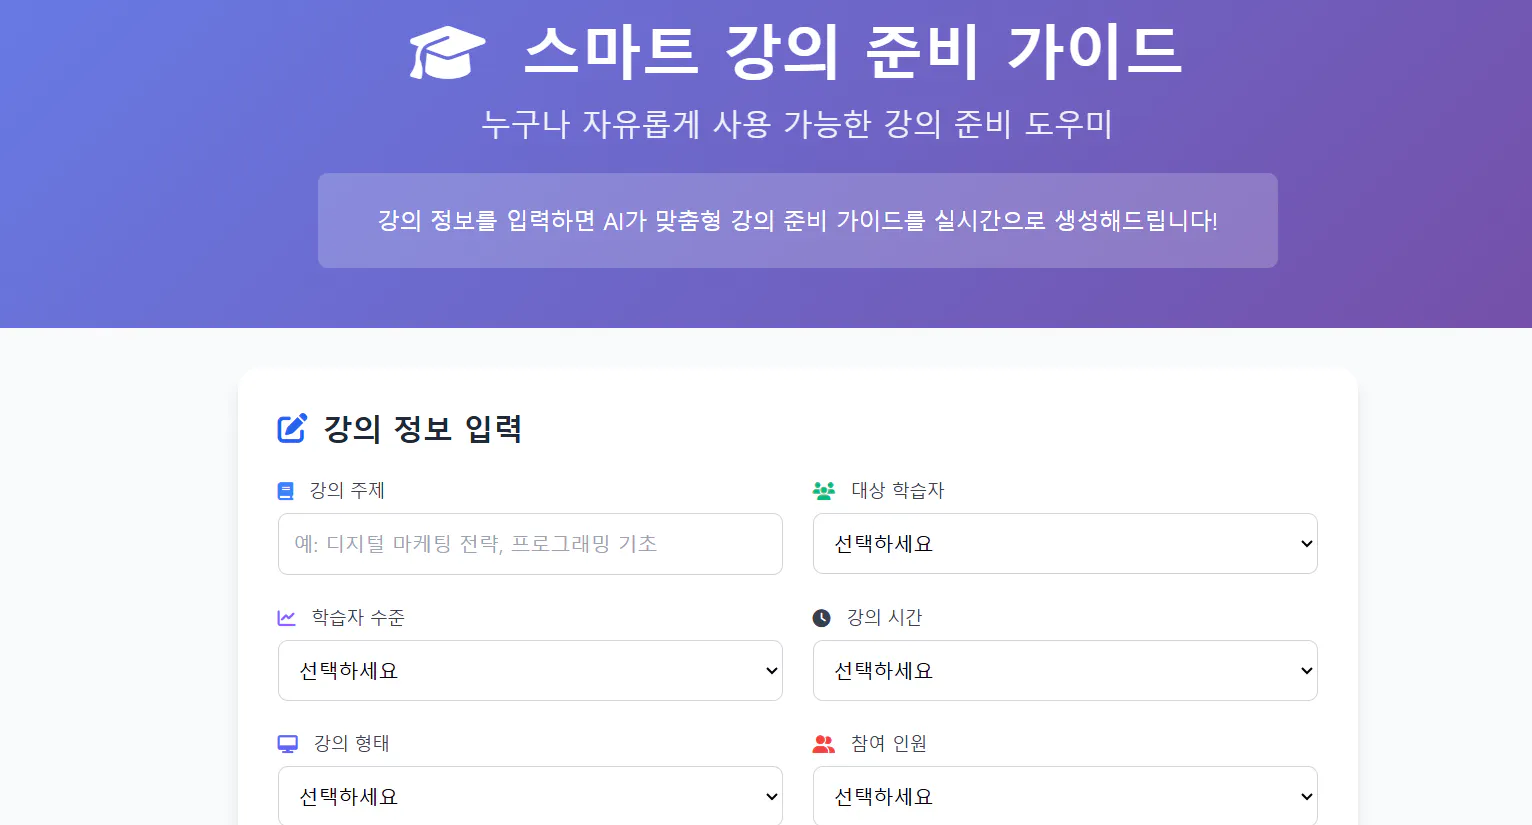This screenshot has height=825, width=1532.
Task: Open the 참여 인원 dropdown
Action: [1065, 796]
